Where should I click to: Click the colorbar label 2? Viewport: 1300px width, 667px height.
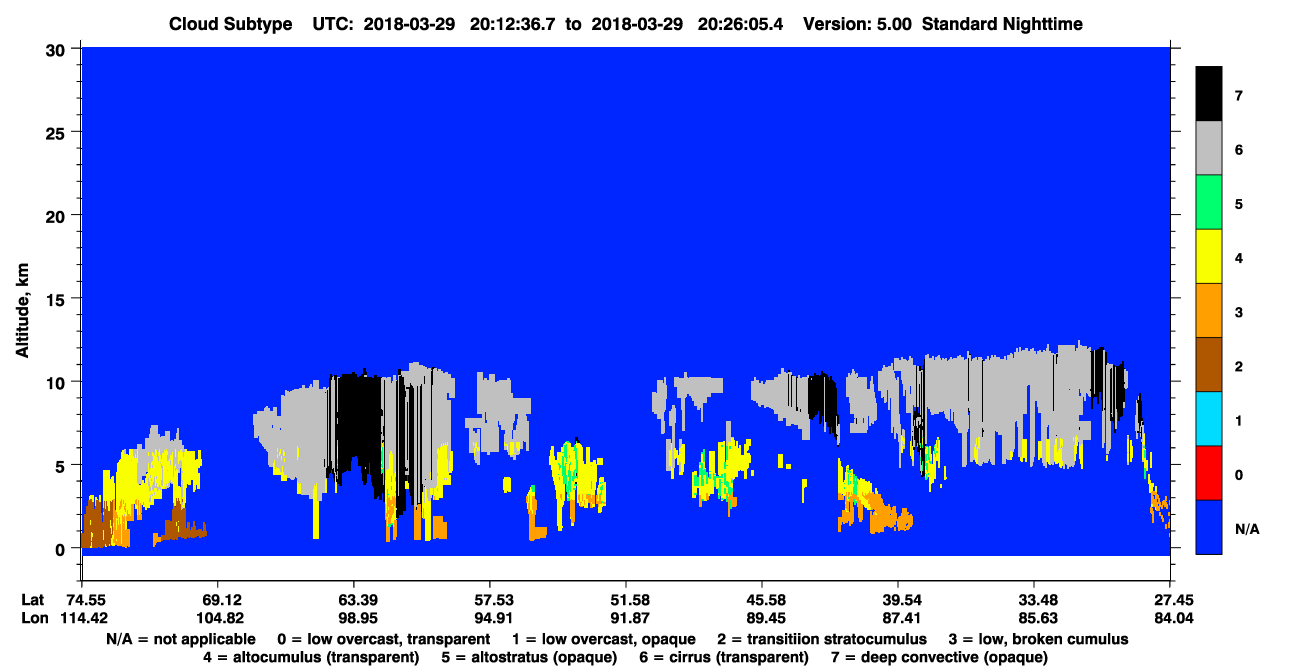point(1238,366)
